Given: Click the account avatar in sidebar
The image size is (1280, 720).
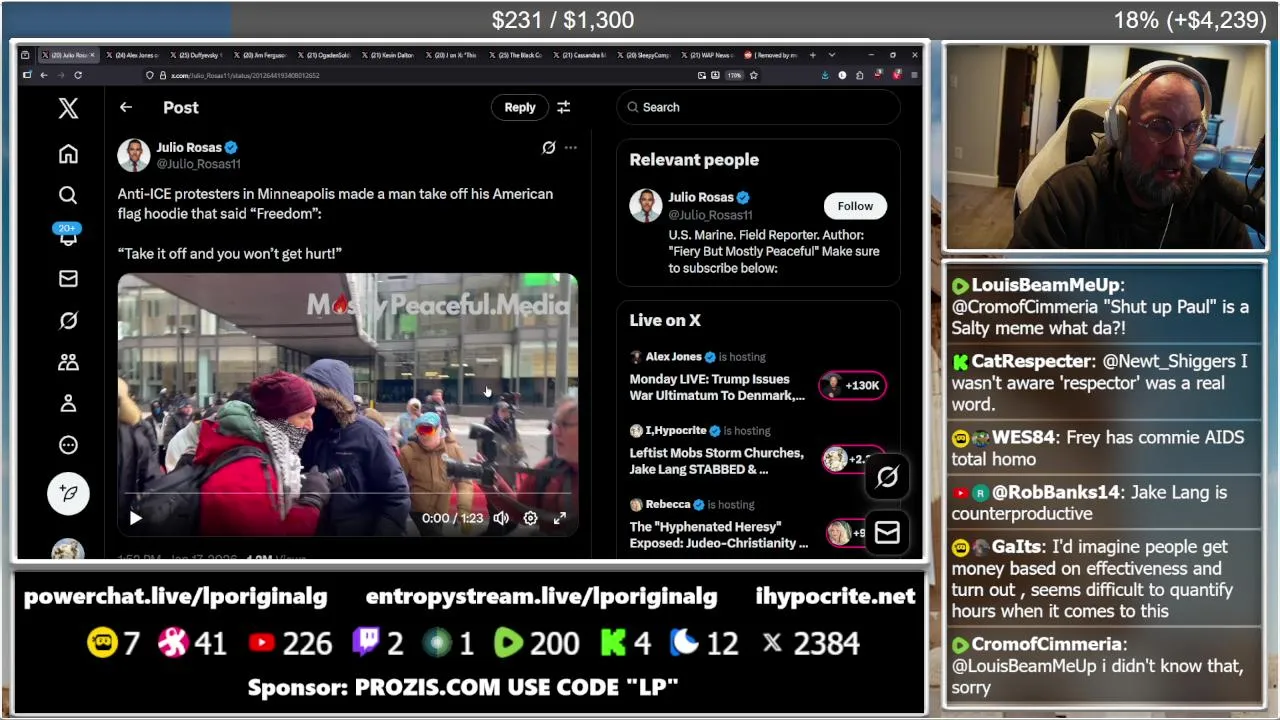Looking at the screenshot, I should 68,549.
